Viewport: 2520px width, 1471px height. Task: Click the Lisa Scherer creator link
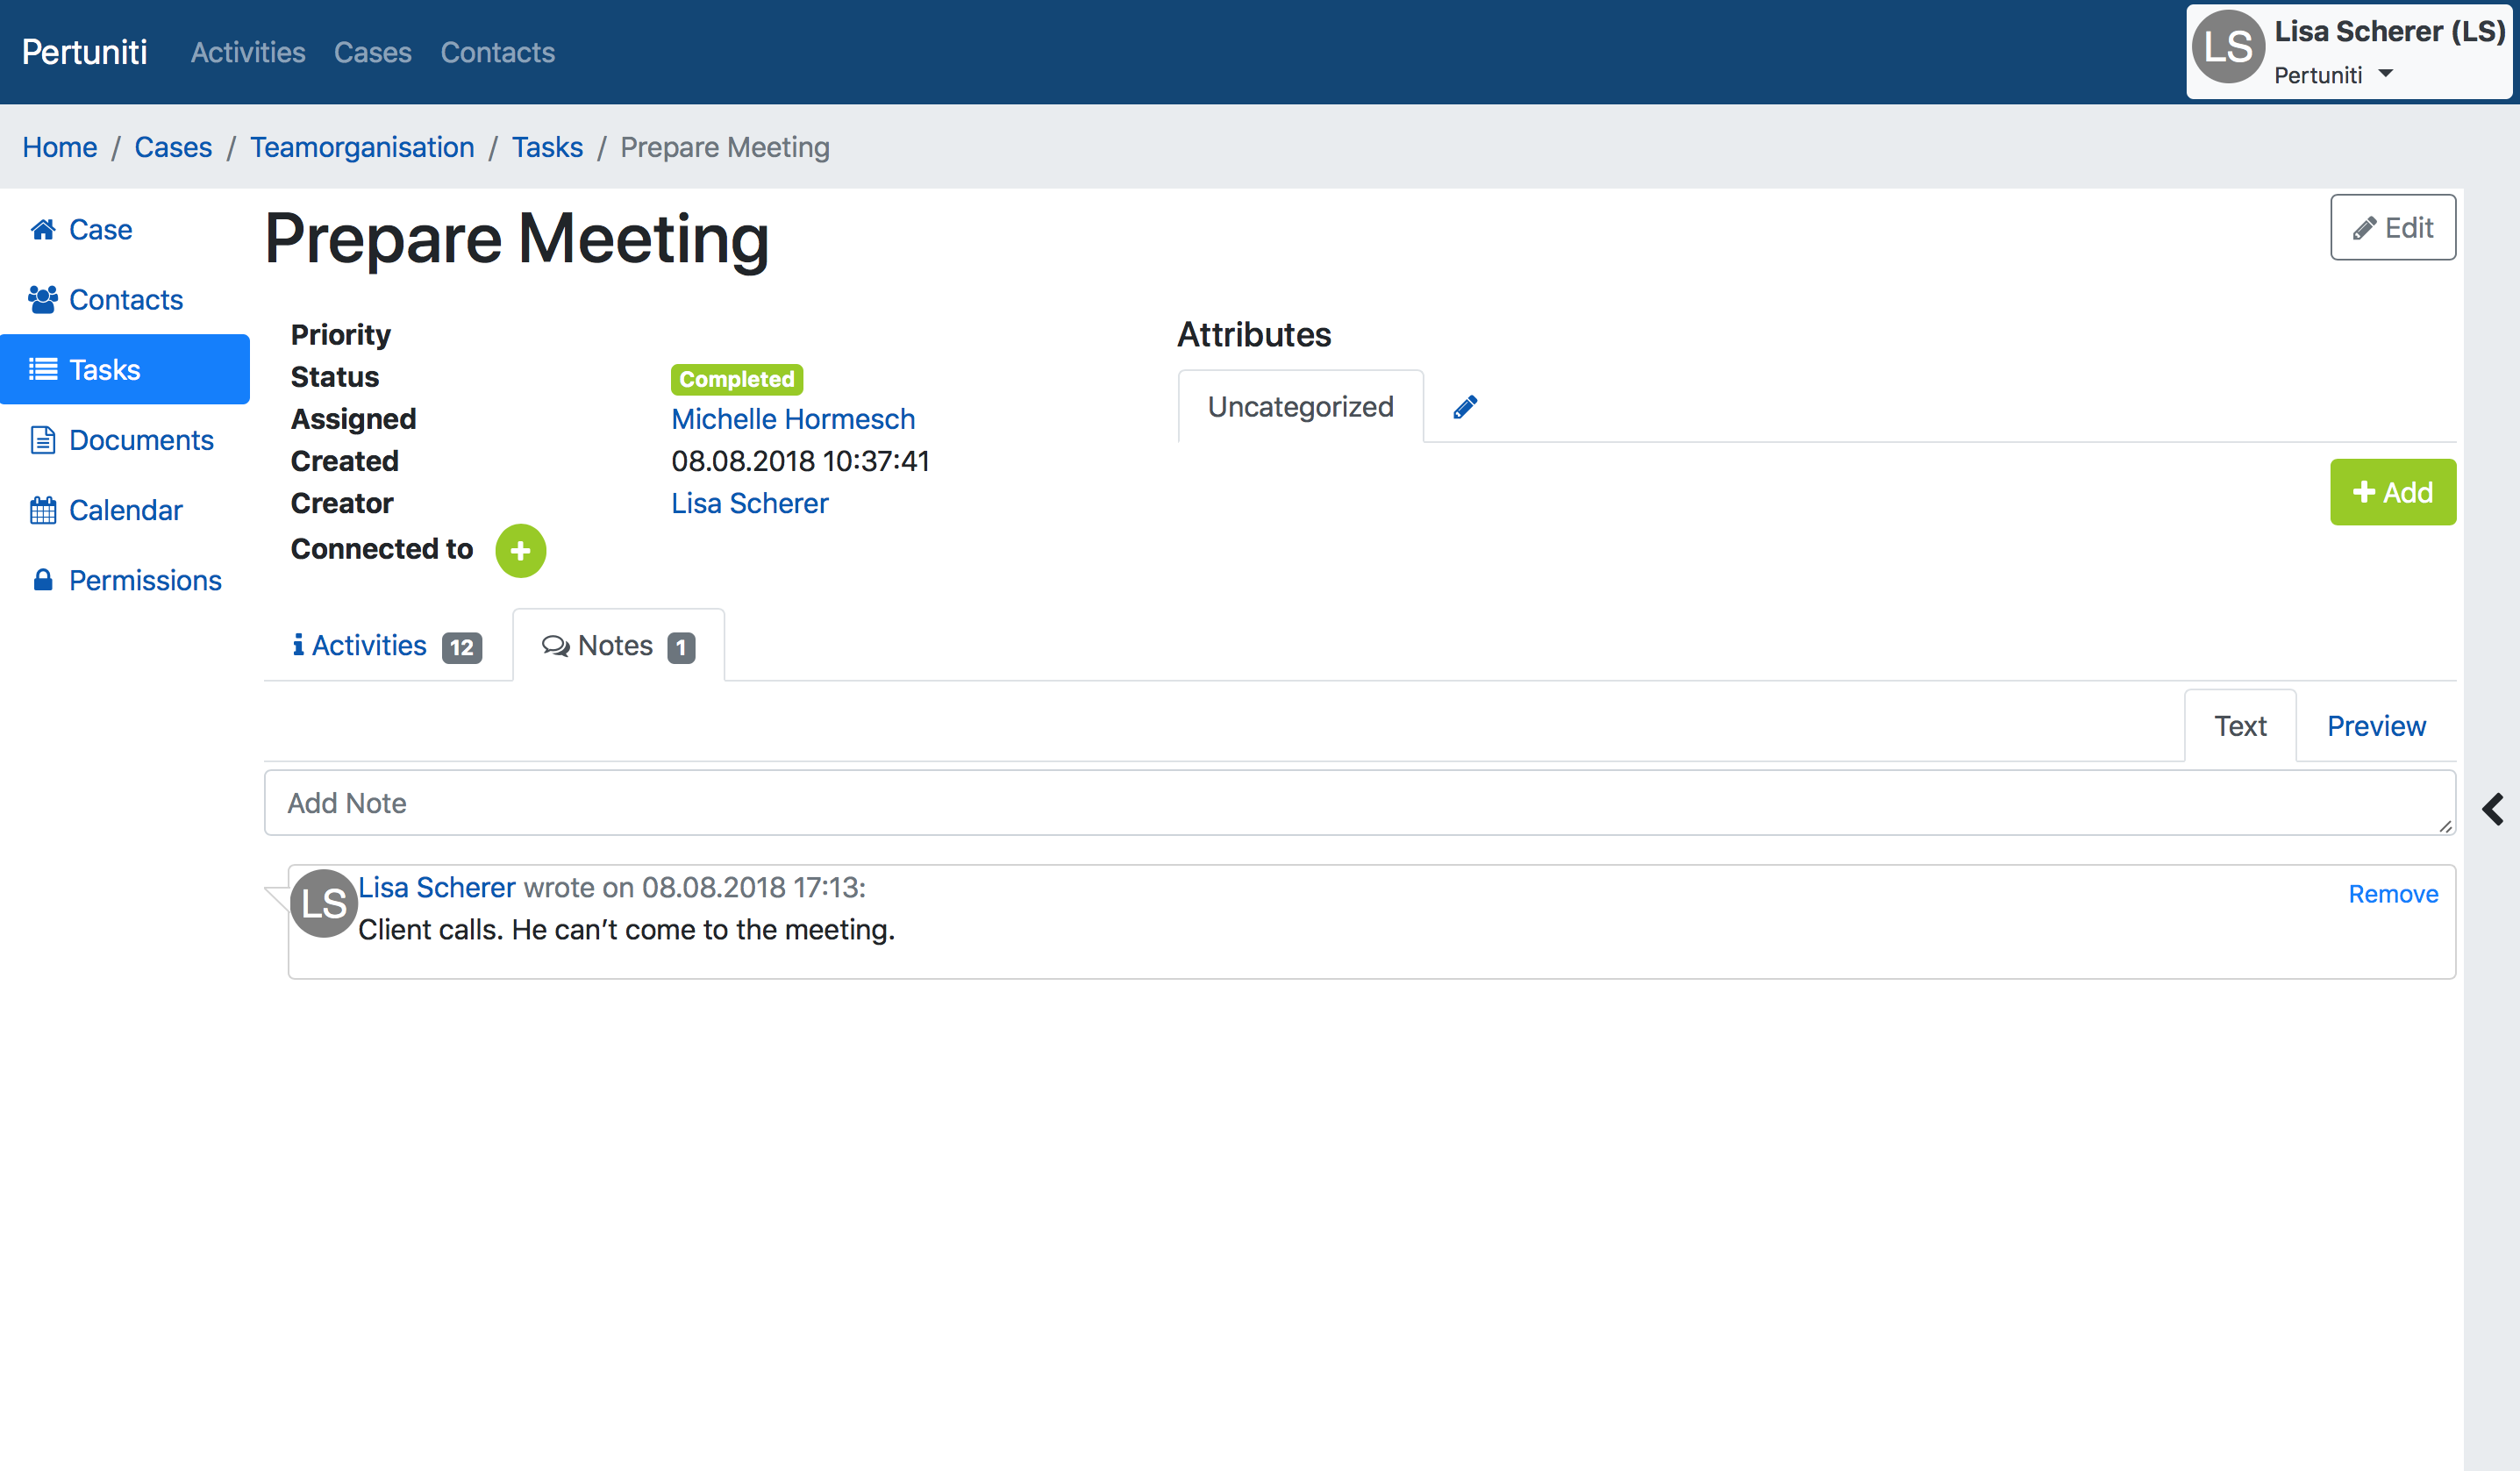(x=752, y=503)
